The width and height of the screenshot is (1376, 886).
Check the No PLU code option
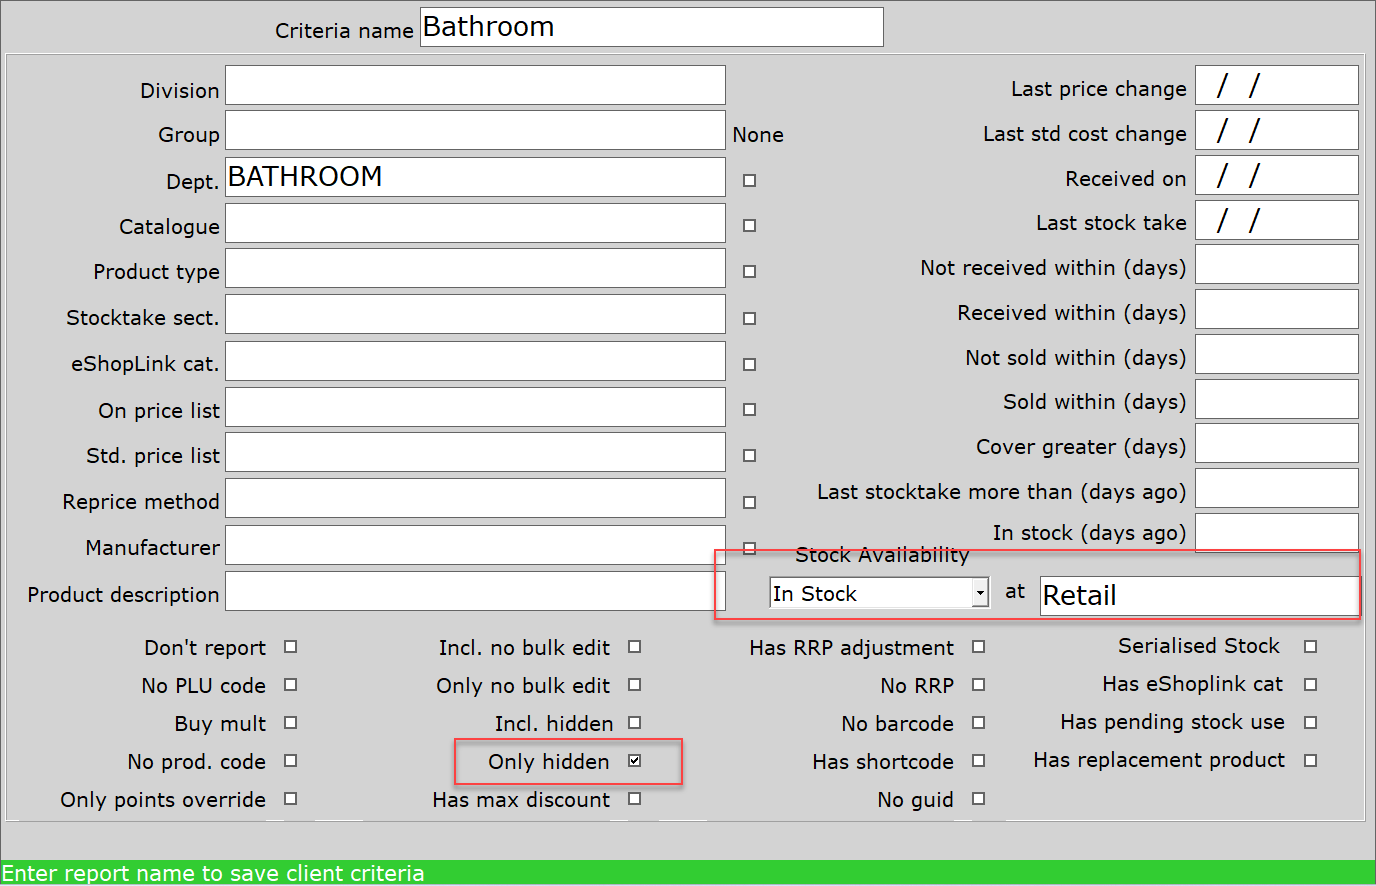(289, 685)
